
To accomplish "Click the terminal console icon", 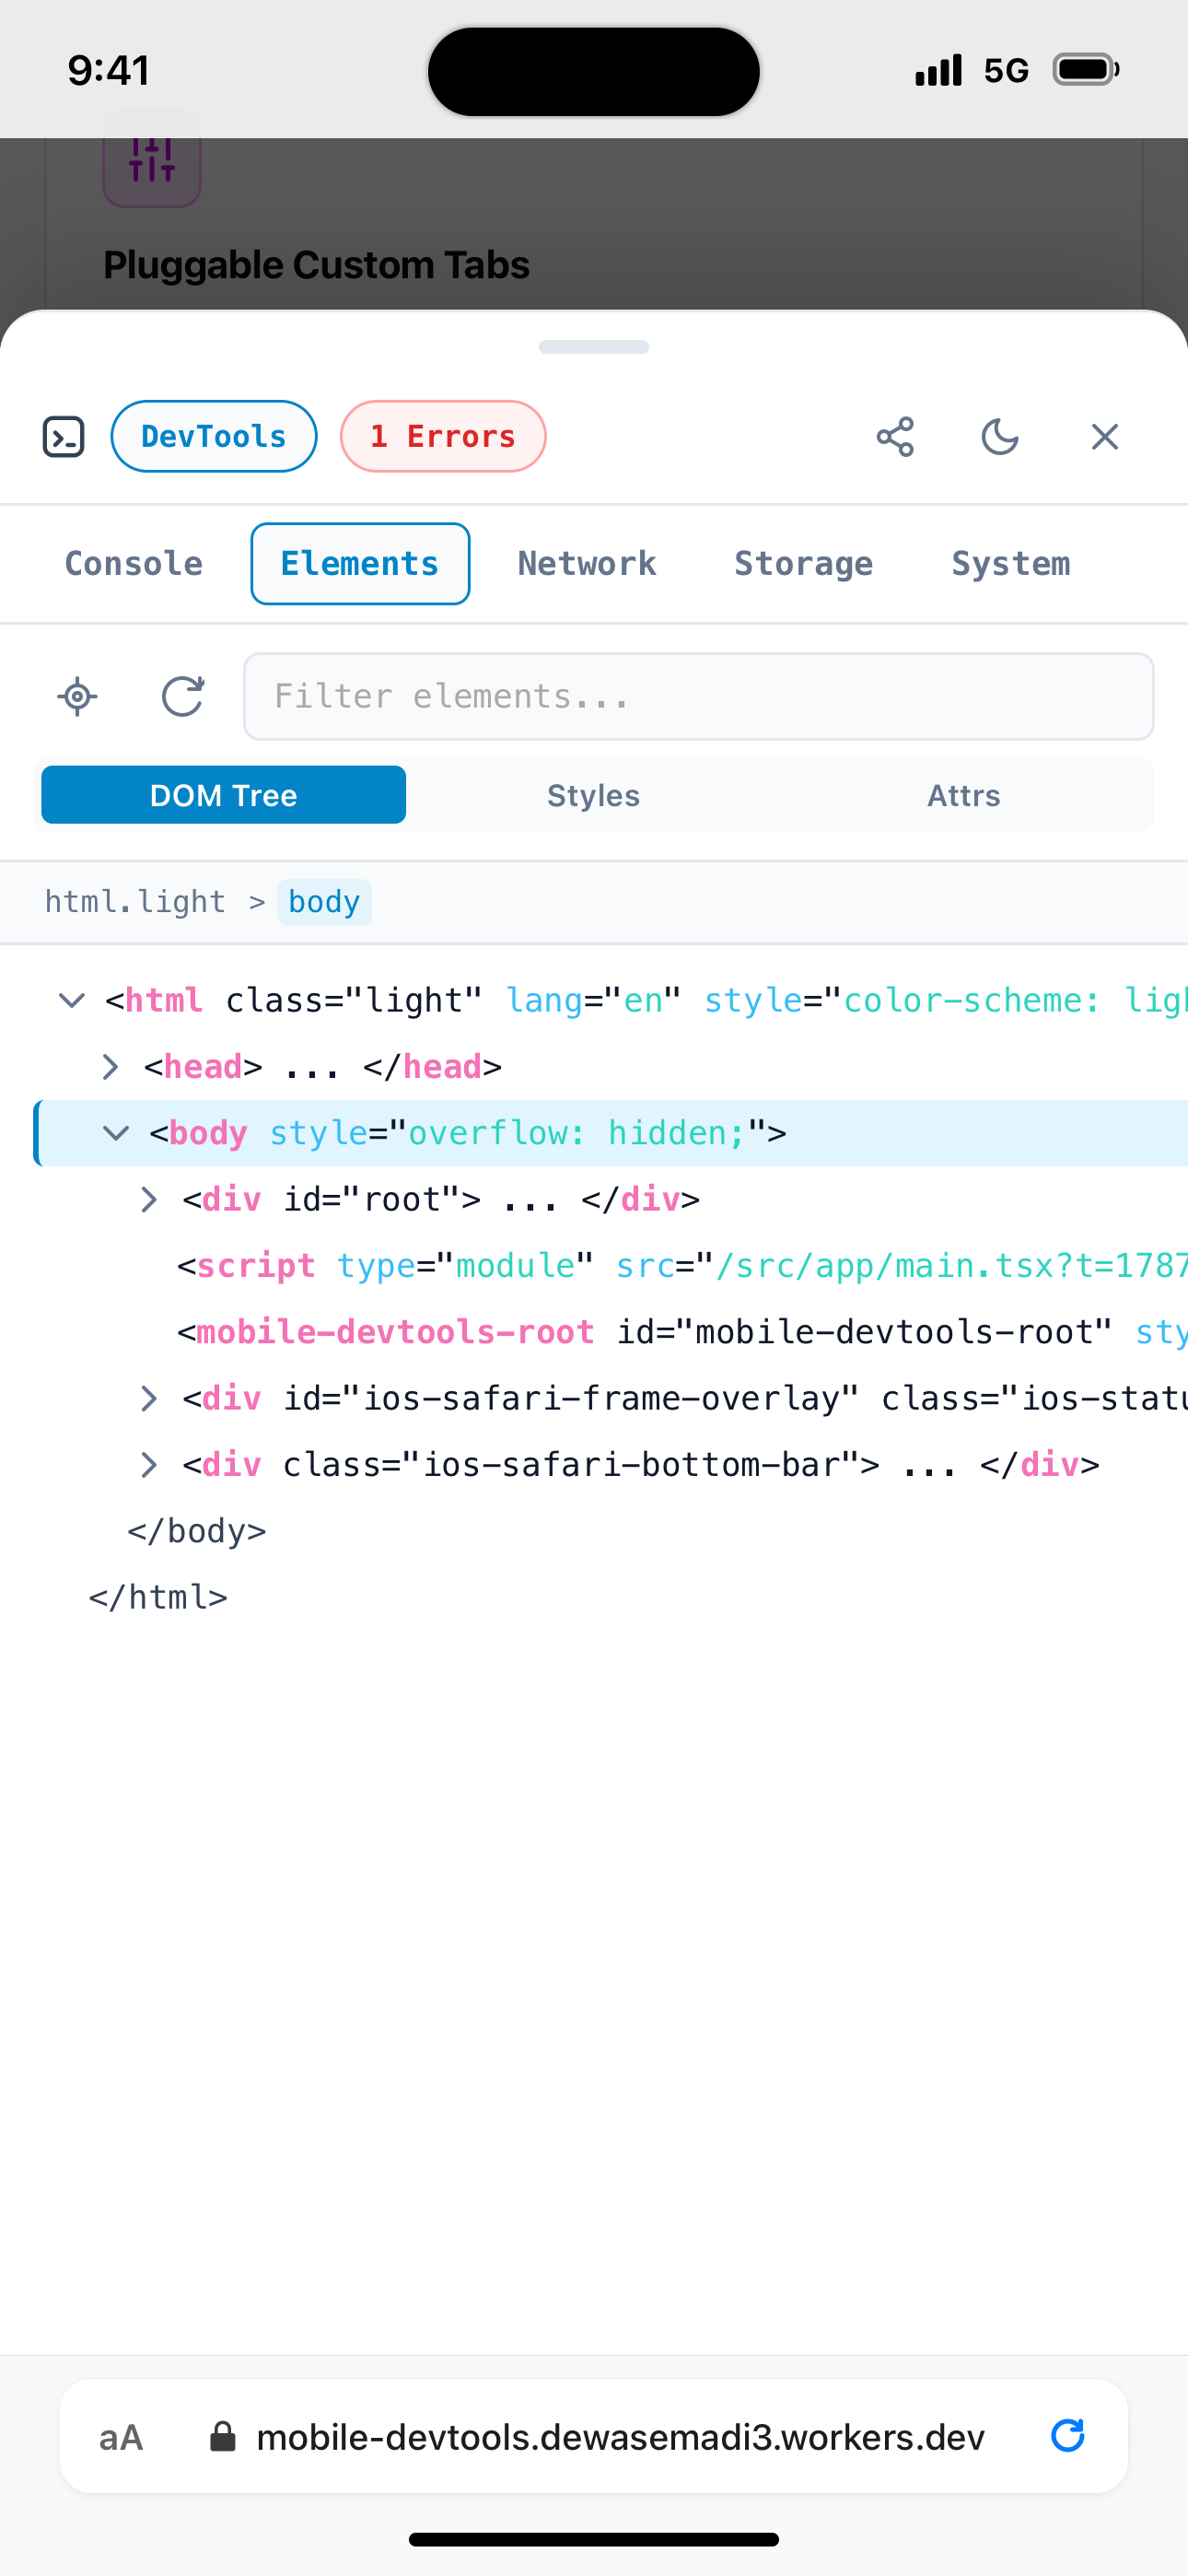I will (x=64, y=437).
